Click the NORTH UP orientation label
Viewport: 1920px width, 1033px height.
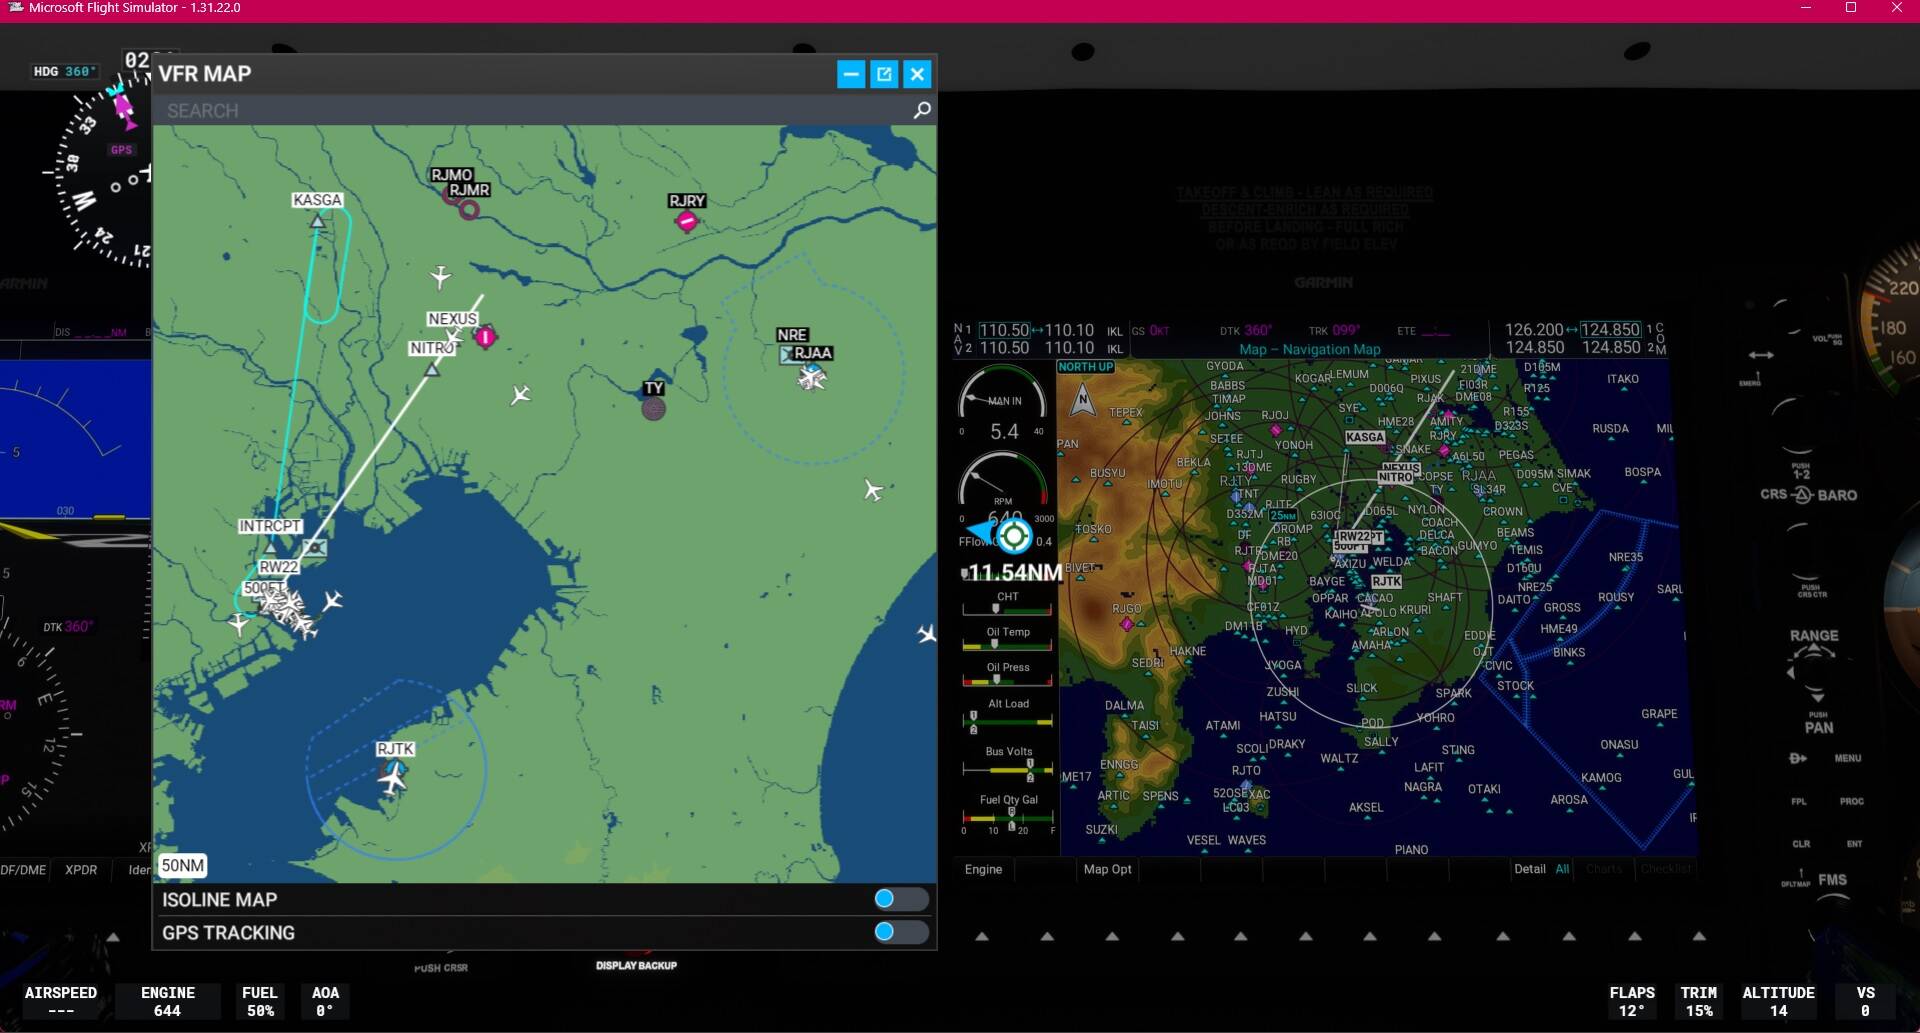(1085, 367)
